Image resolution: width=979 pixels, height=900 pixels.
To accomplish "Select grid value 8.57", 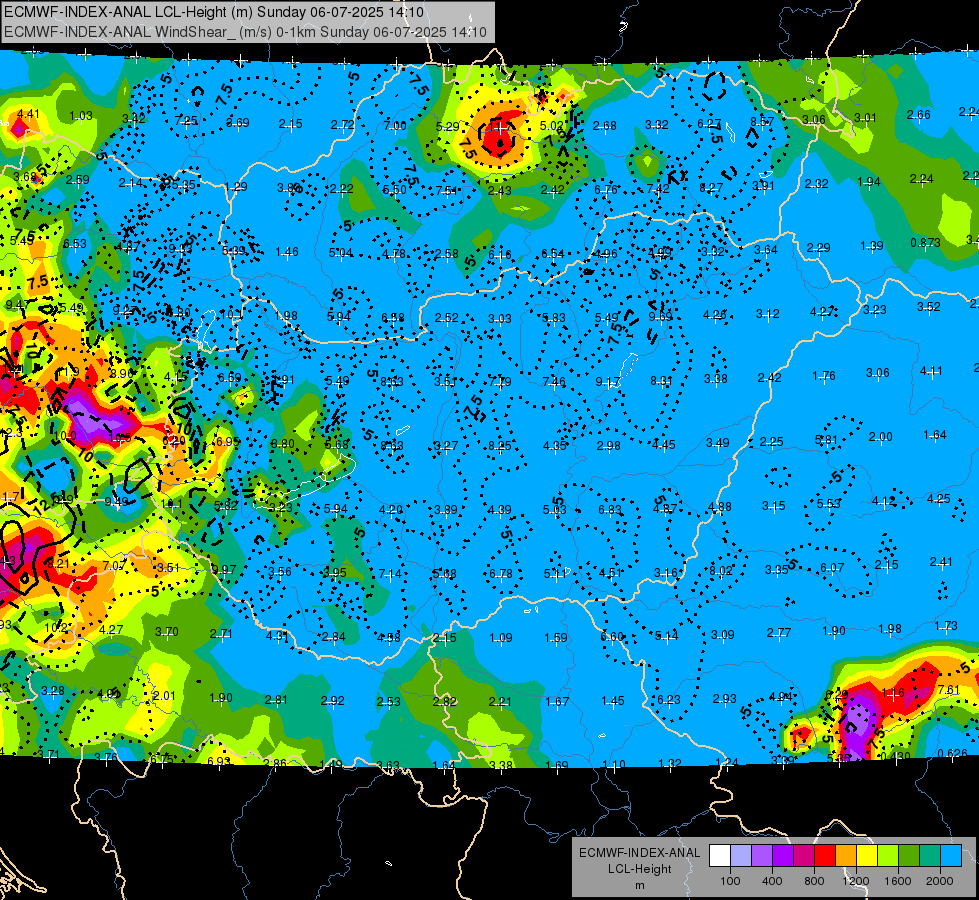I will click(x=762, y=121).
